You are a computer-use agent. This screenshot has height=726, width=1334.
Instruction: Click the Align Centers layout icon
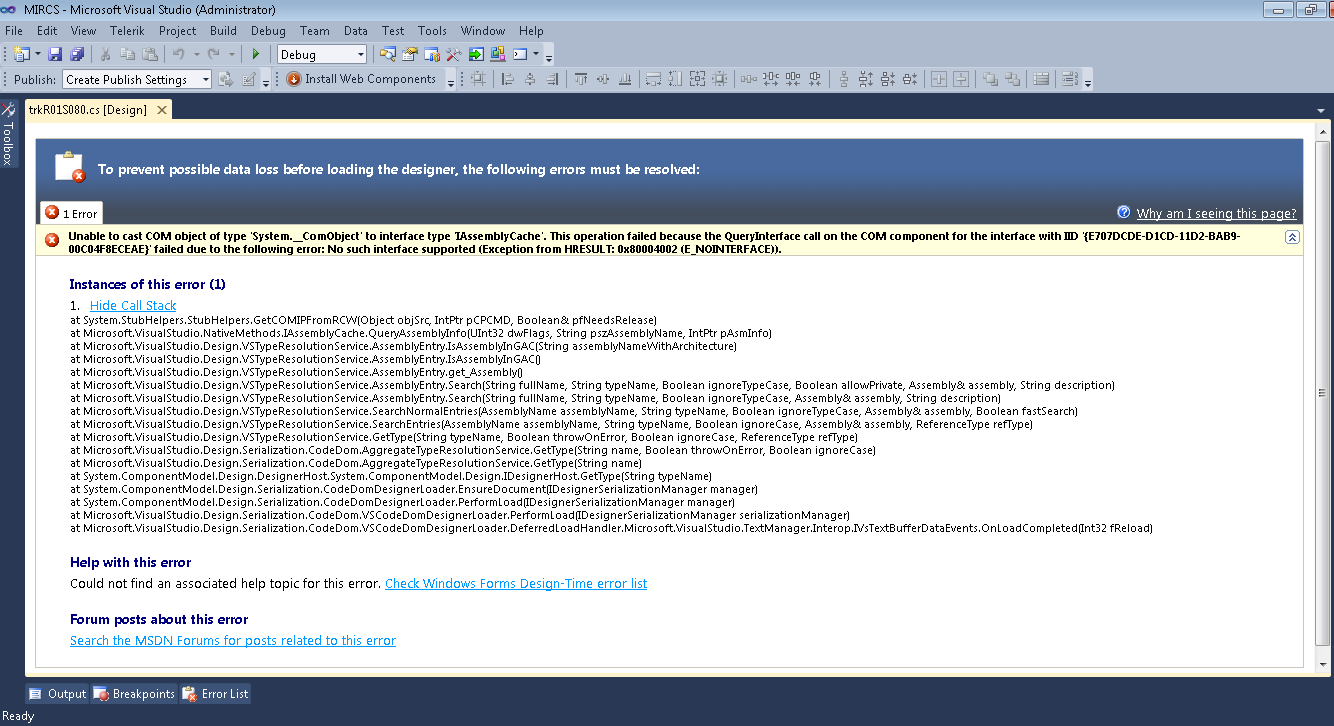tap(529, 79)
